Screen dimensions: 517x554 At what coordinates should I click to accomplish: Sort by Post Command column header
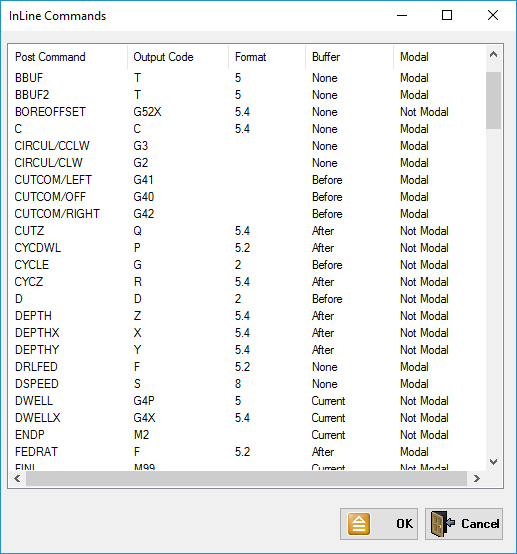tap(67, 57)
